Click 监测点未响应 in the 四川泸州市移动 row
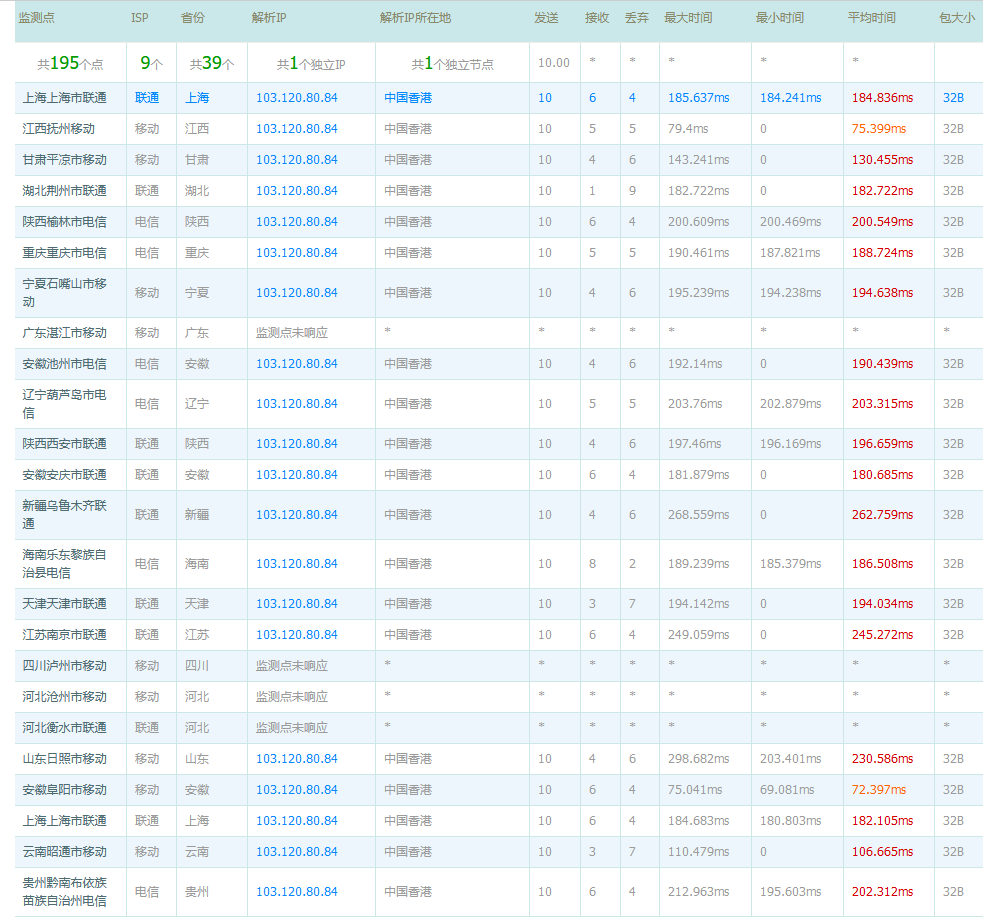The width and height of the screenshot is (983, 917). [291, 666]
